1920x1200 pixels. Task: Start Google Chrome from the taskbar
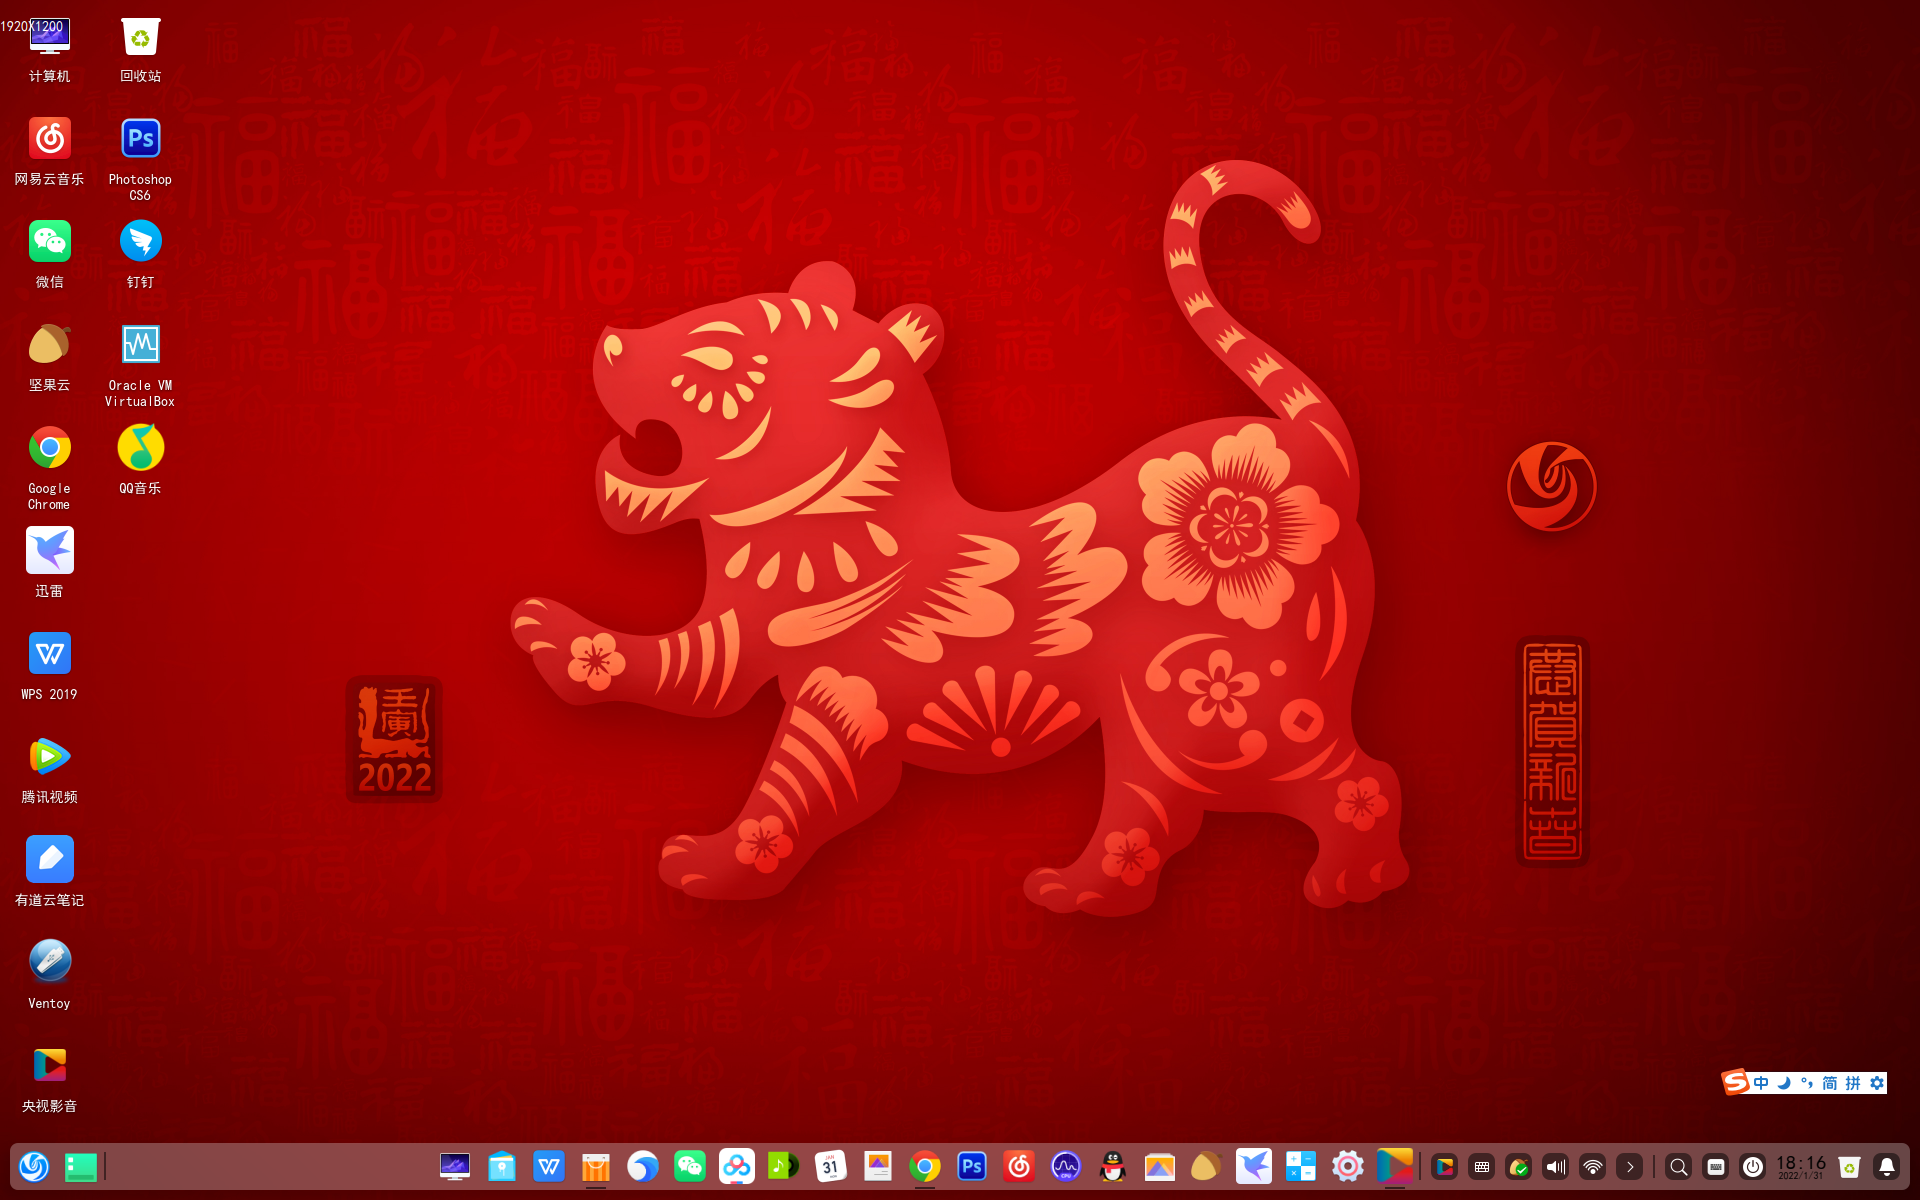[x=924, y=1166]
